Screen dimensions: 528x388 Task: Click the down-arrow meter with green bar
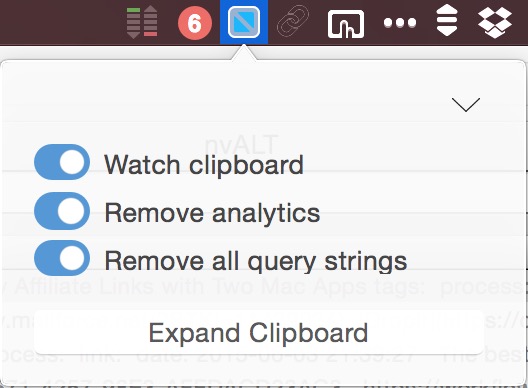133,23
